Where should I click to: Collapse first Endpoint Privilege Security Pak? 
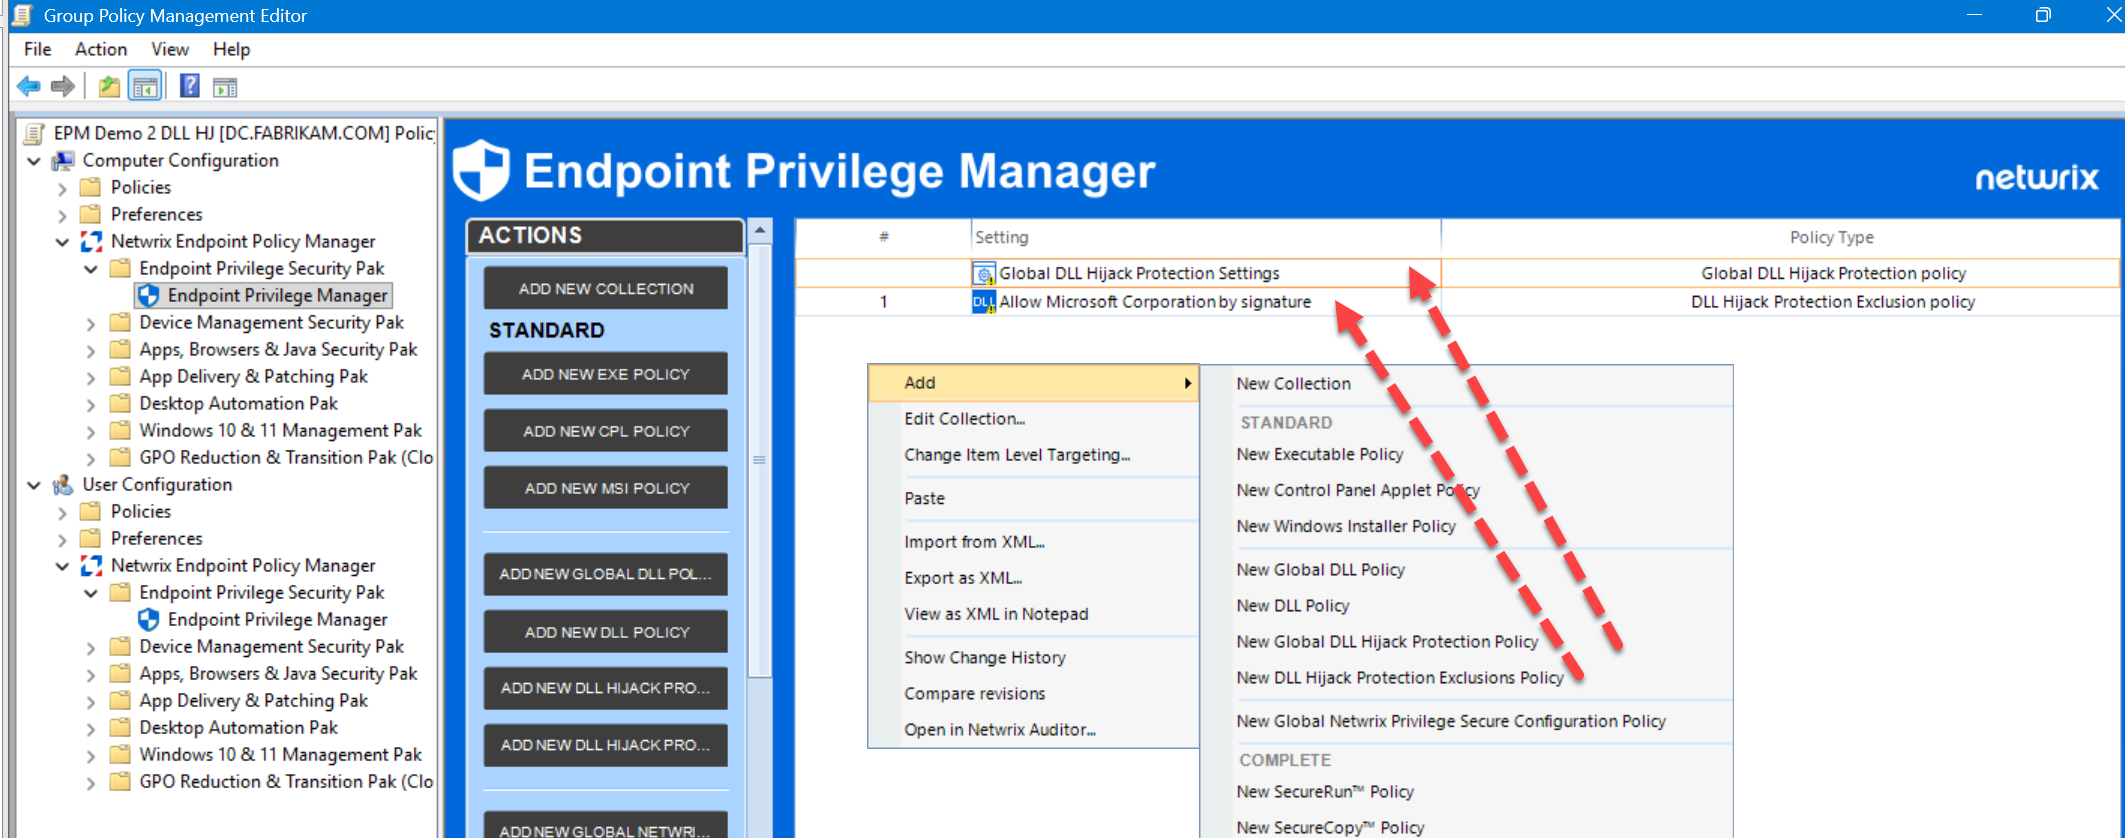coord(91,269)
